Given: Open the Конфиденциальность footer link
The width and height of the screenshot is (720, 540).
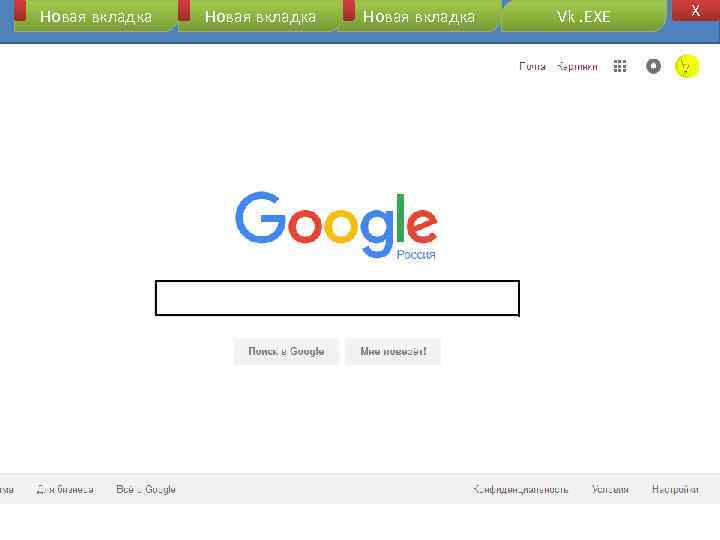Looking at the screenshot, I should point(521,489).
